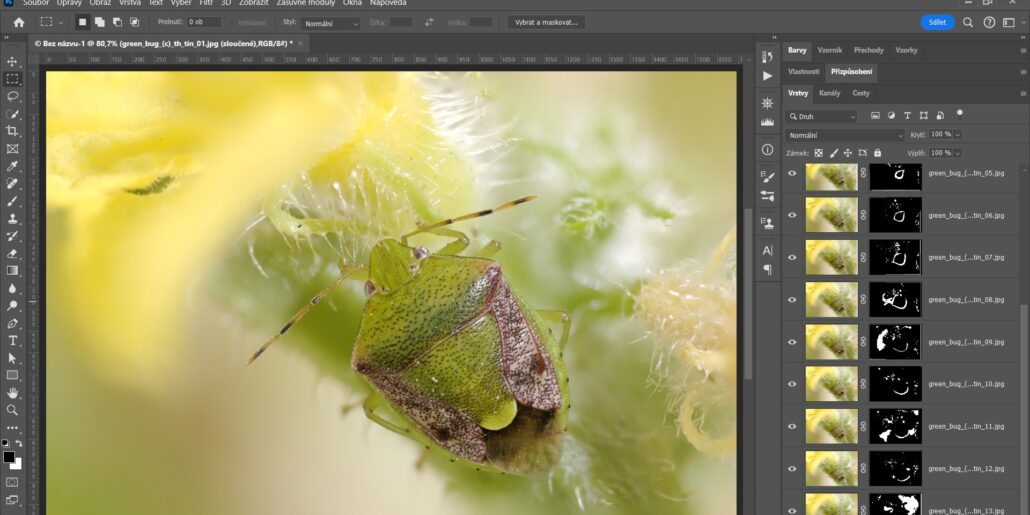
Task: Click the Vybrat a maskovat button
Action: tap(547, 22)
